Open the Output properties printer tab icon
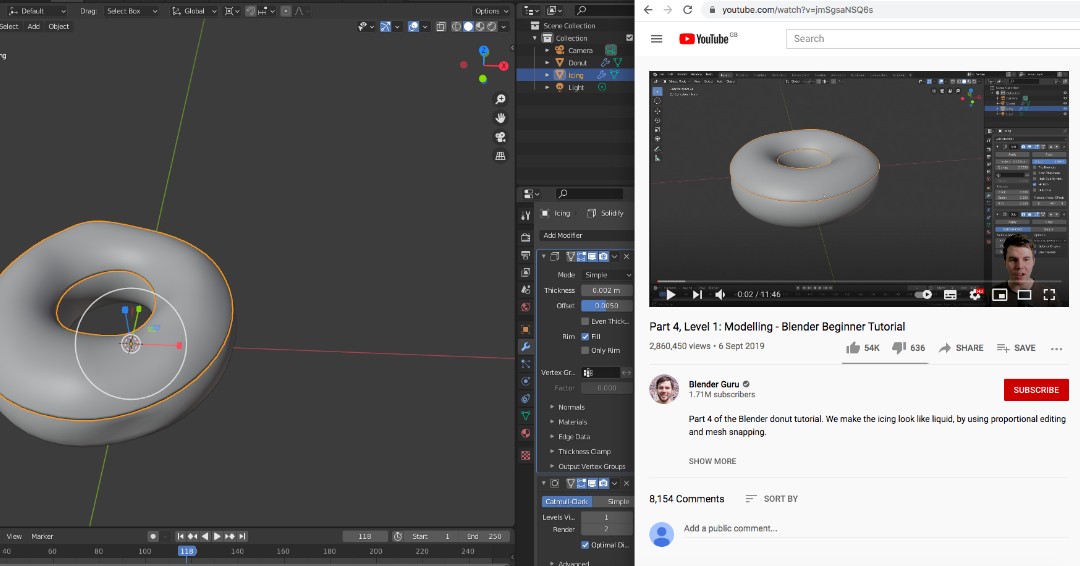Viewport: 1080px width, 566px height. click(526, 255)
